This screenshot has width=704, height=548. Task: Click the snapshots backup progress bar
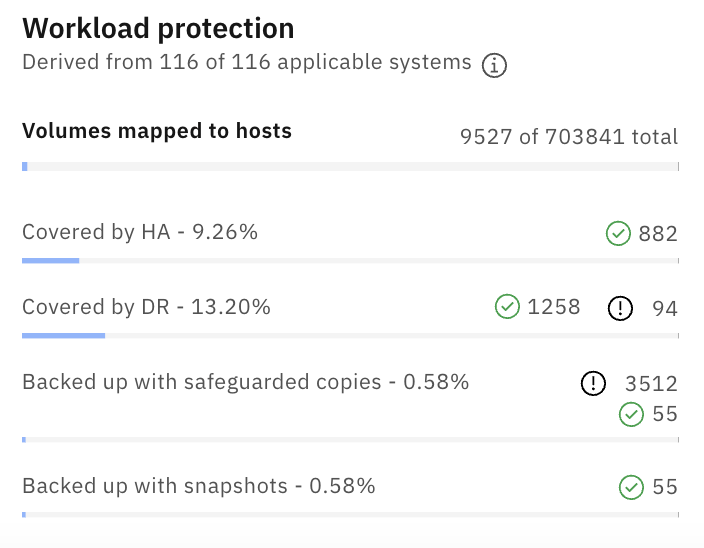click(x=351, y=515)
